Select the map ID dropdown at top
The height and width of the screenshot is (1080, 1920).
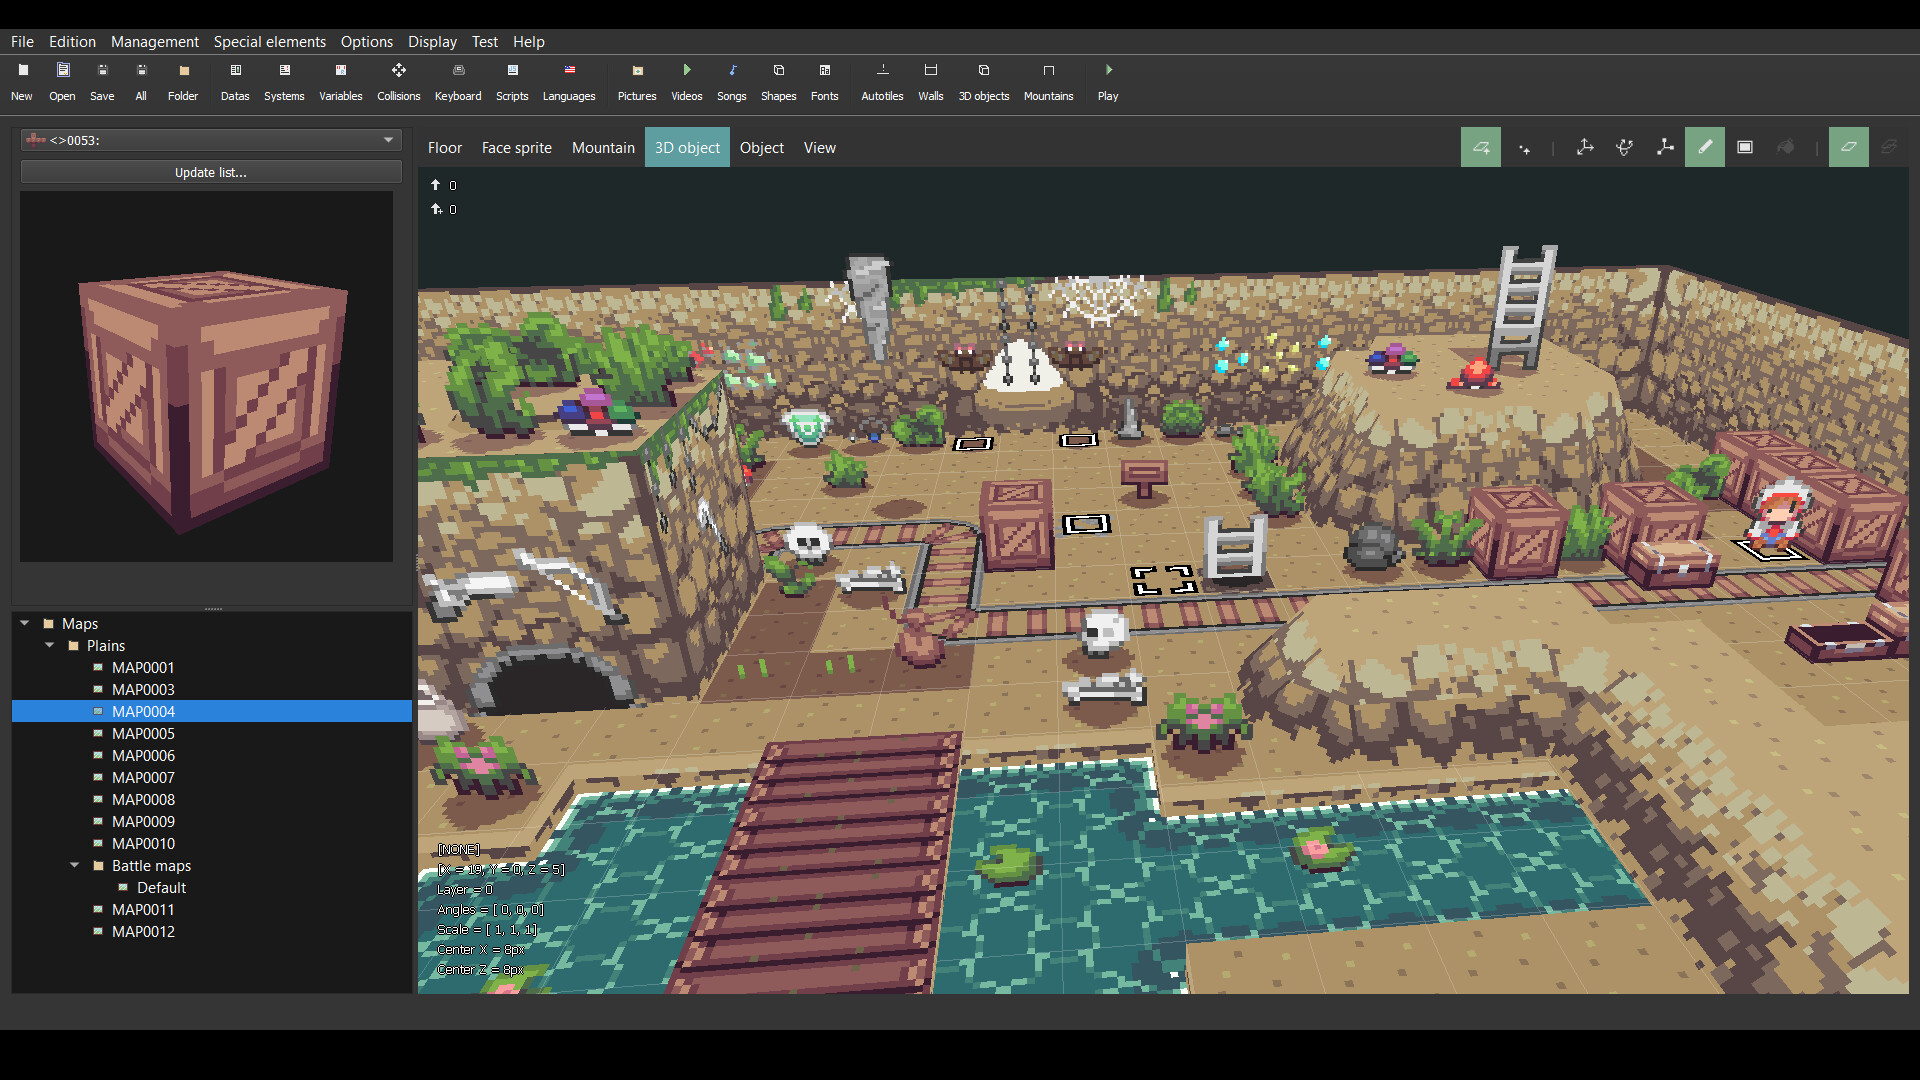pyautogui.click(x=210, y=140)
